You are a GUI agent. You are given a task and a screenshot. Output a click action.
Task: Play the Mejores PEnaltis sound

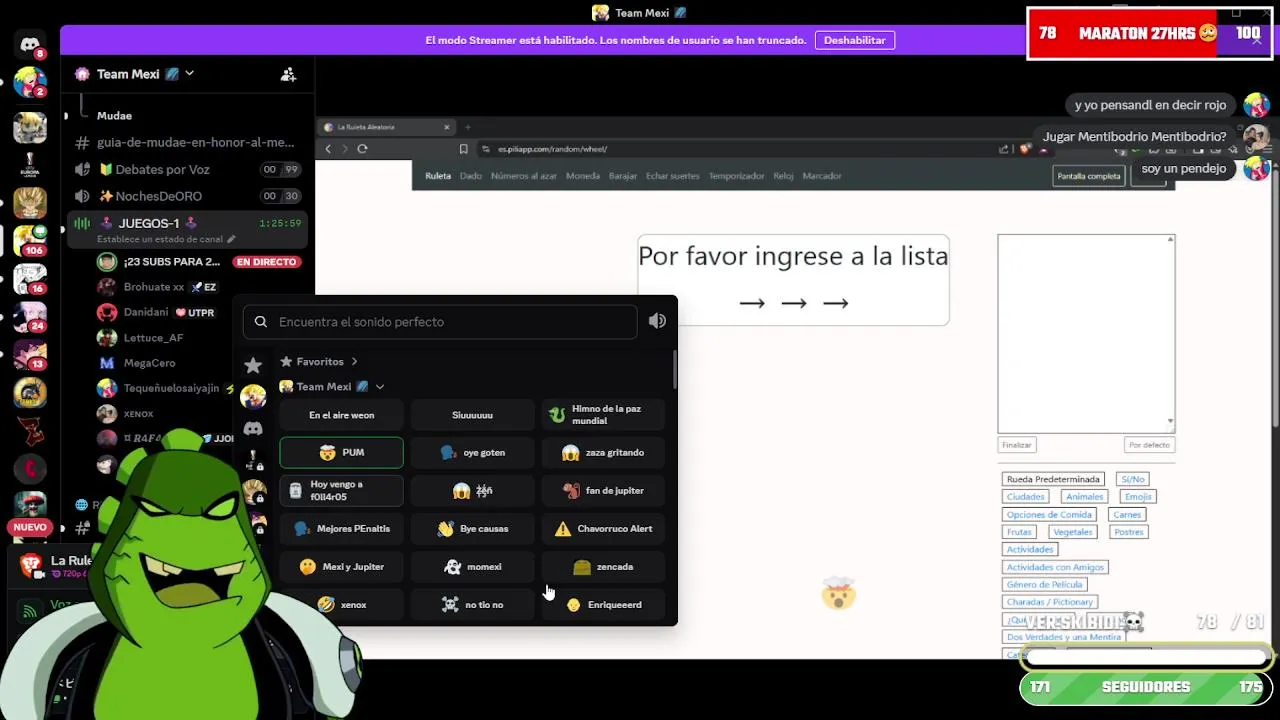(x=341, y=529)
